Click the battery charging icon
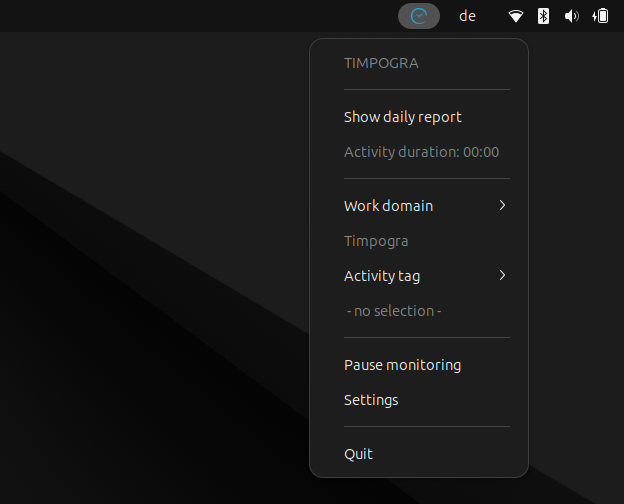Viewport: 624px width, 504px height. (600, 16)
